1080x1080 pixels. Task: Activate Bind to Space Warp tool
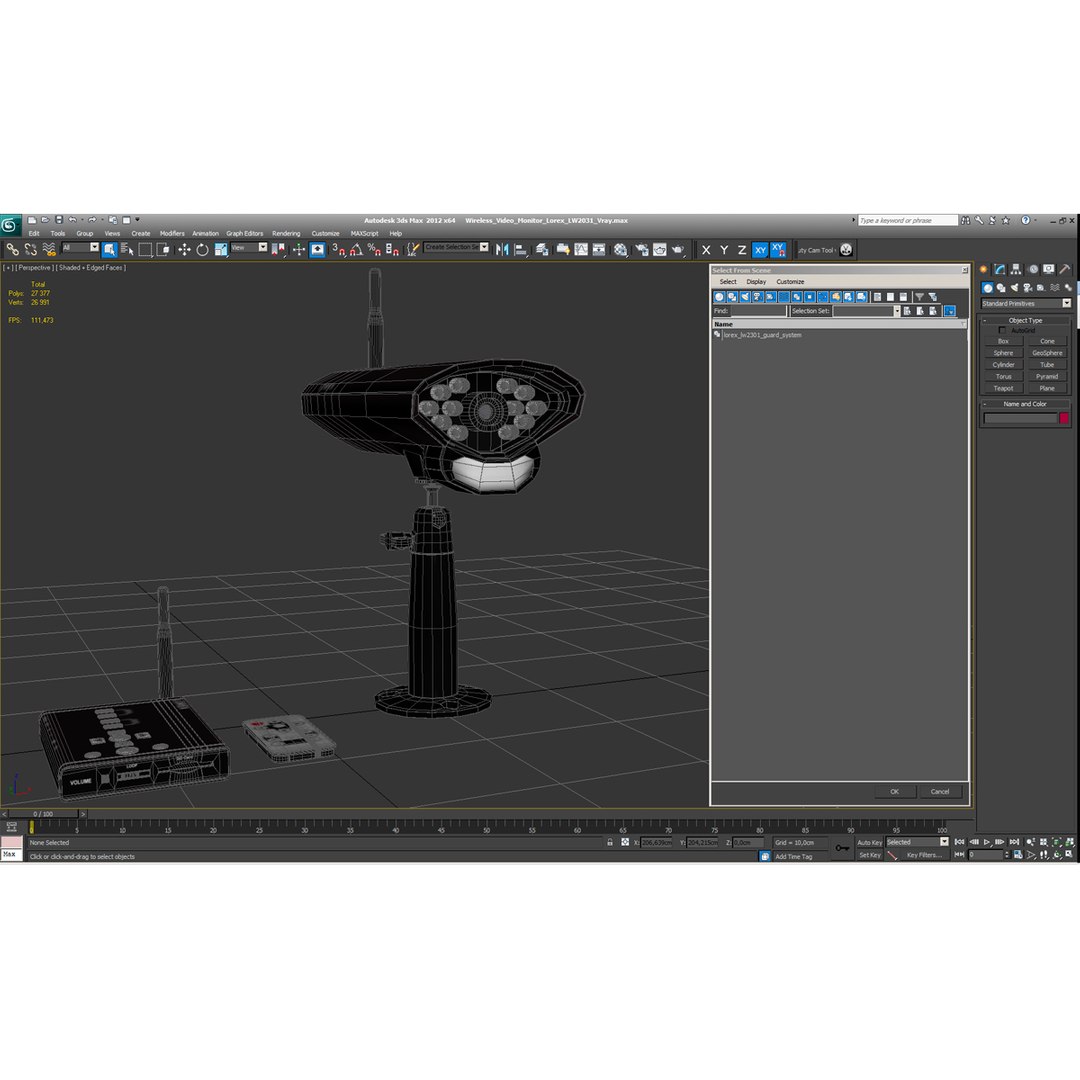[x=48, y=249]
